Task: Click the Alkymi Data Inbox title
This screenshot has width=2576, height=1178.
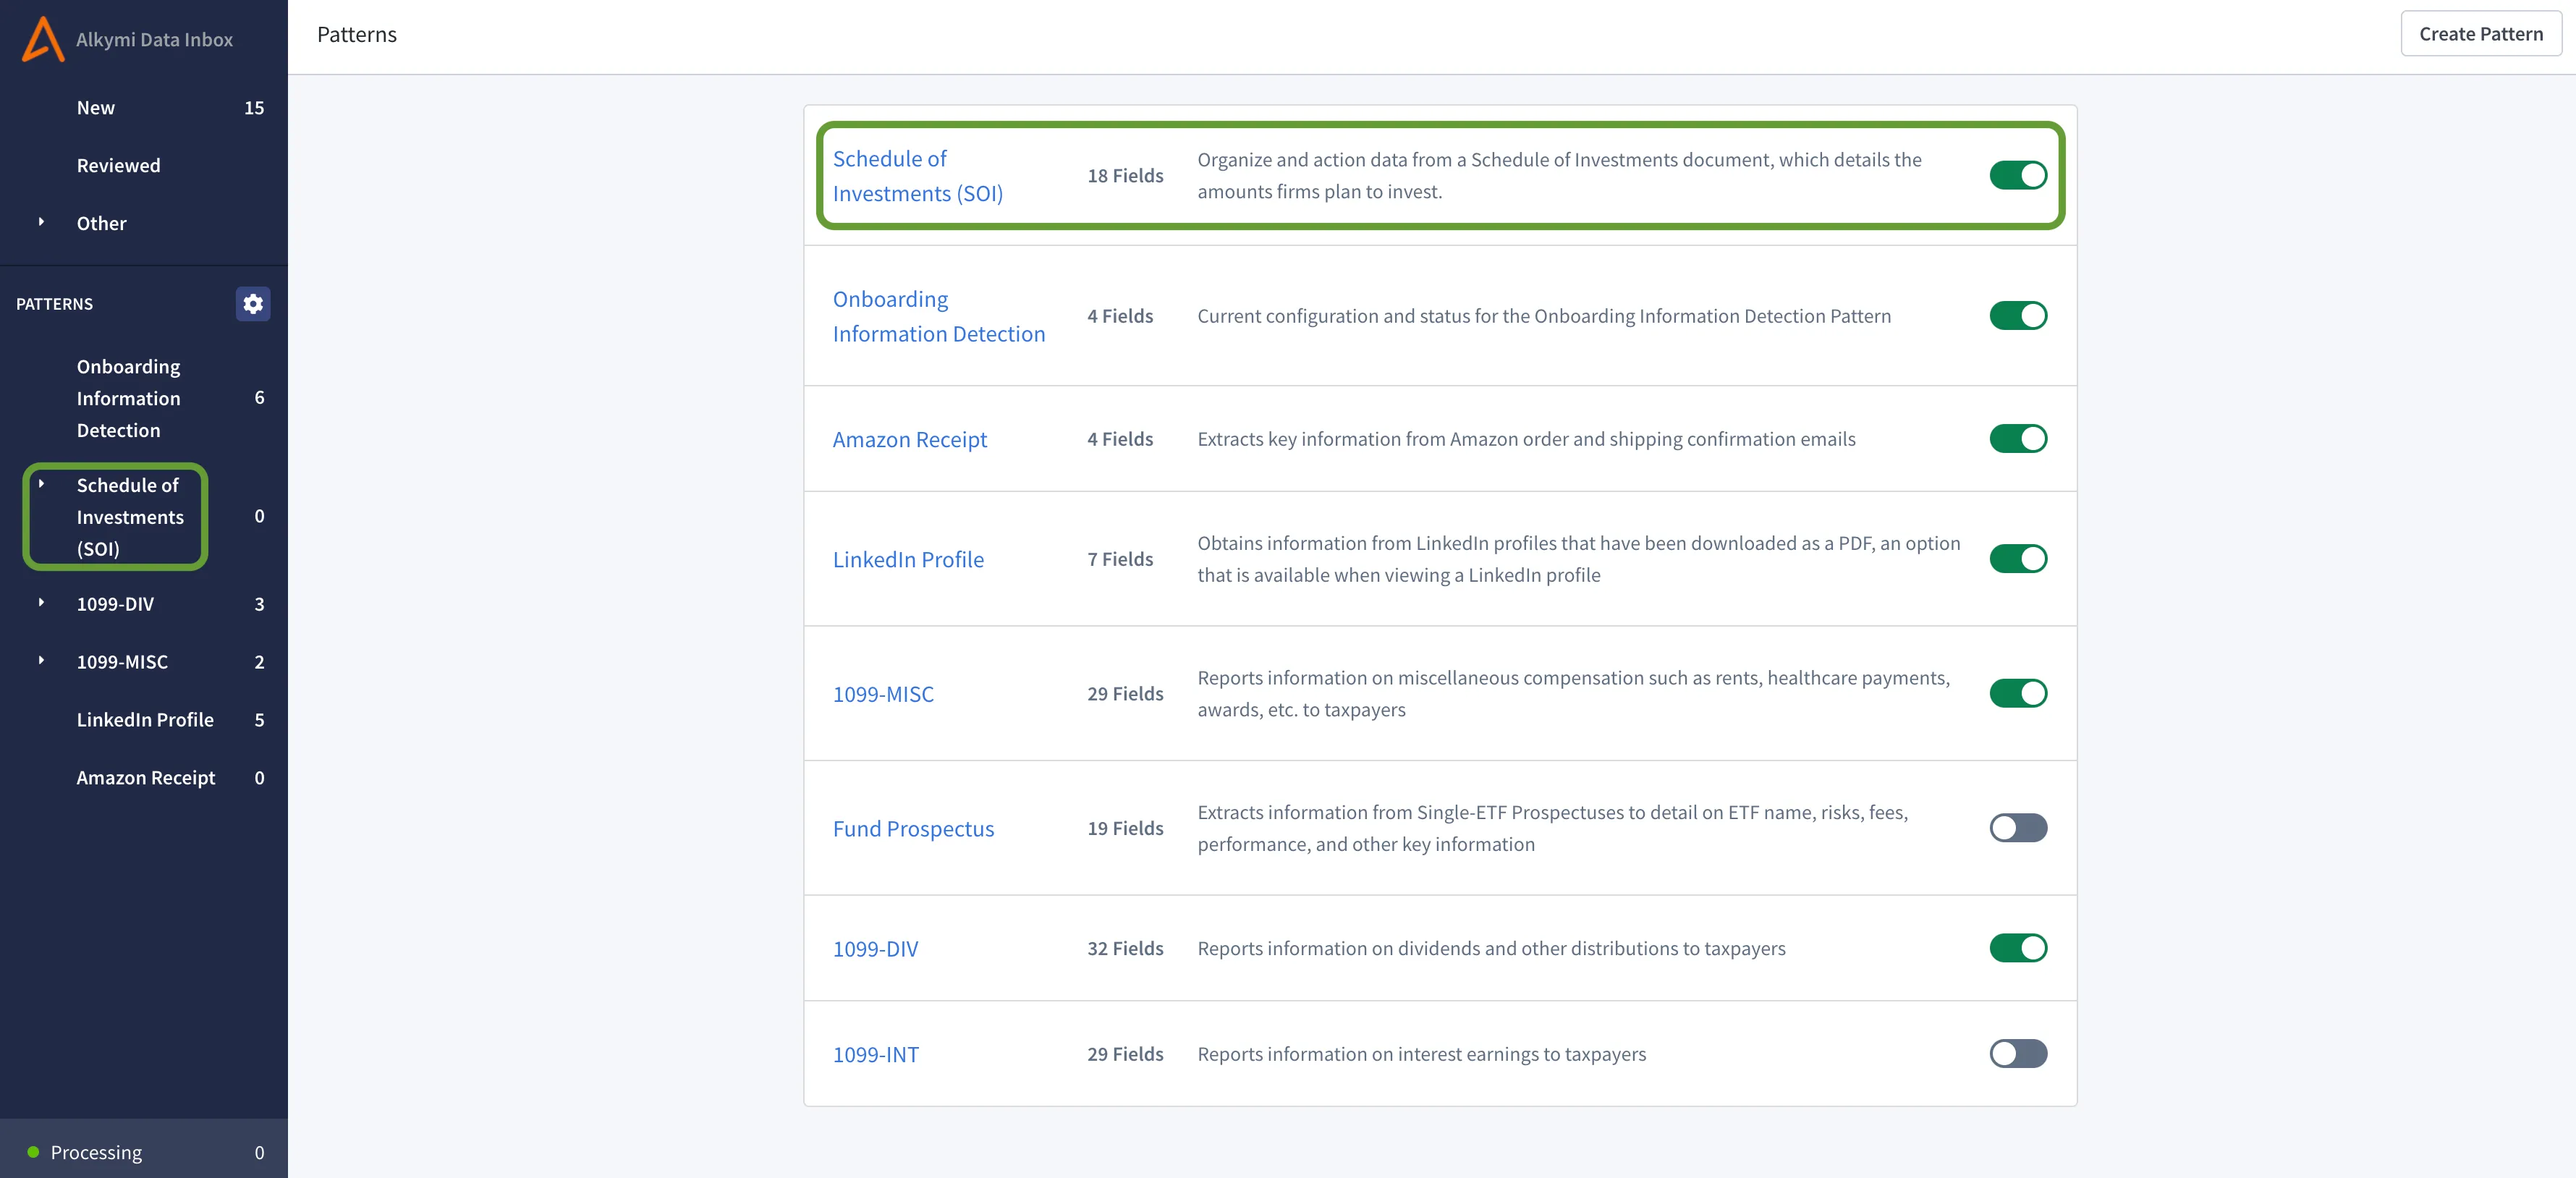Action: [154, 40]
